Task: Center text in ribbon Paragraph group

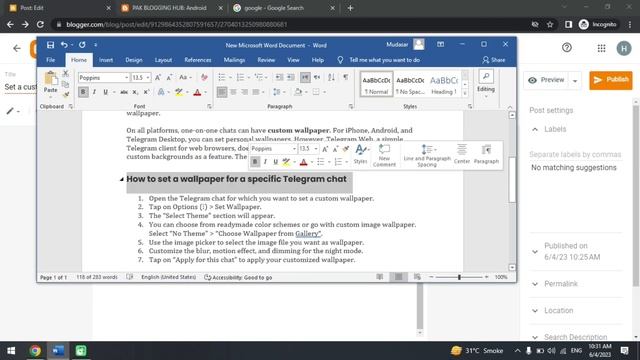Action: pyautogui.click(x=233, y=92)
